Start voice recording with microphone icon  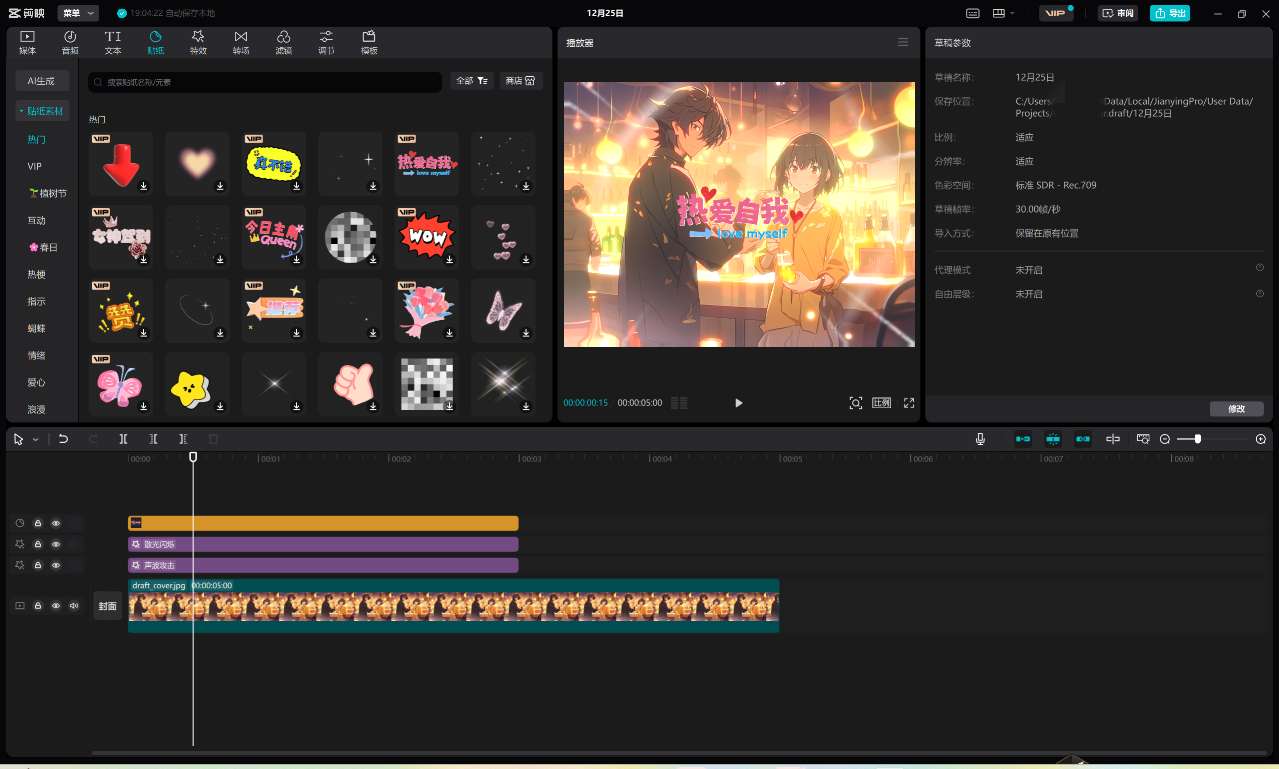(981, 439)
